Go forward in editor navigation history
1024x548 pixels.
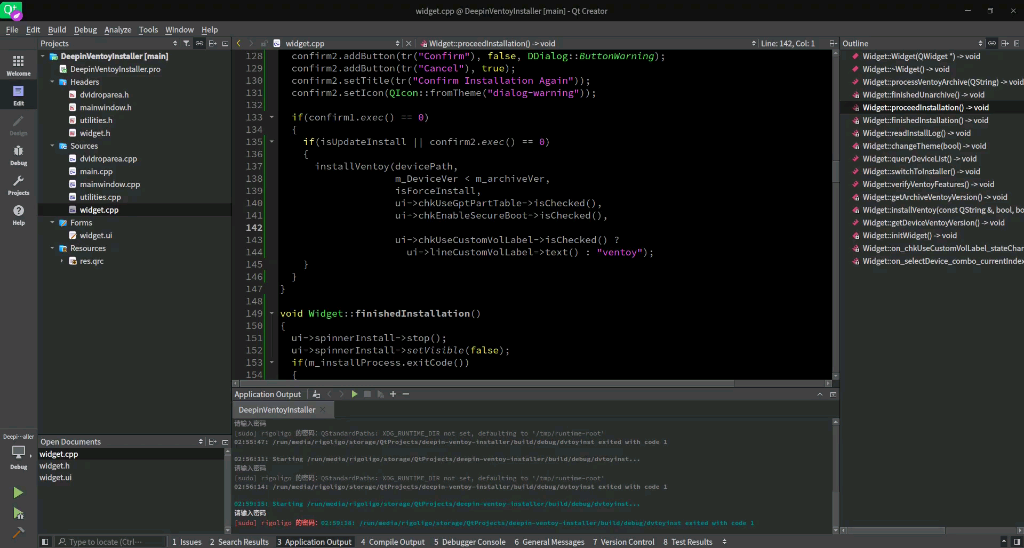click(251, 43)
